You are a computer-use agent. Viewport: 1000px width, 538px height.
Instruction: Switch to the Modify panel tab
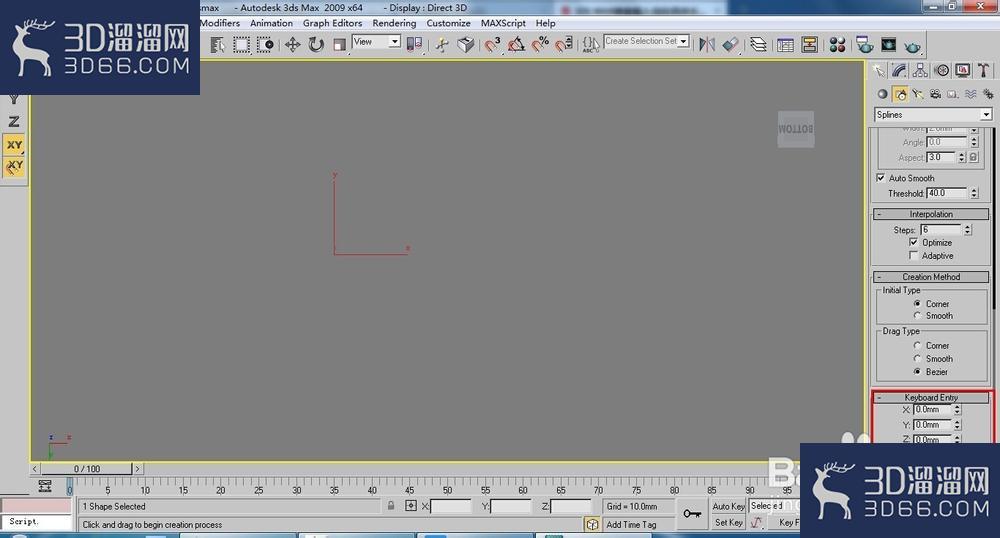click(899, 70)
